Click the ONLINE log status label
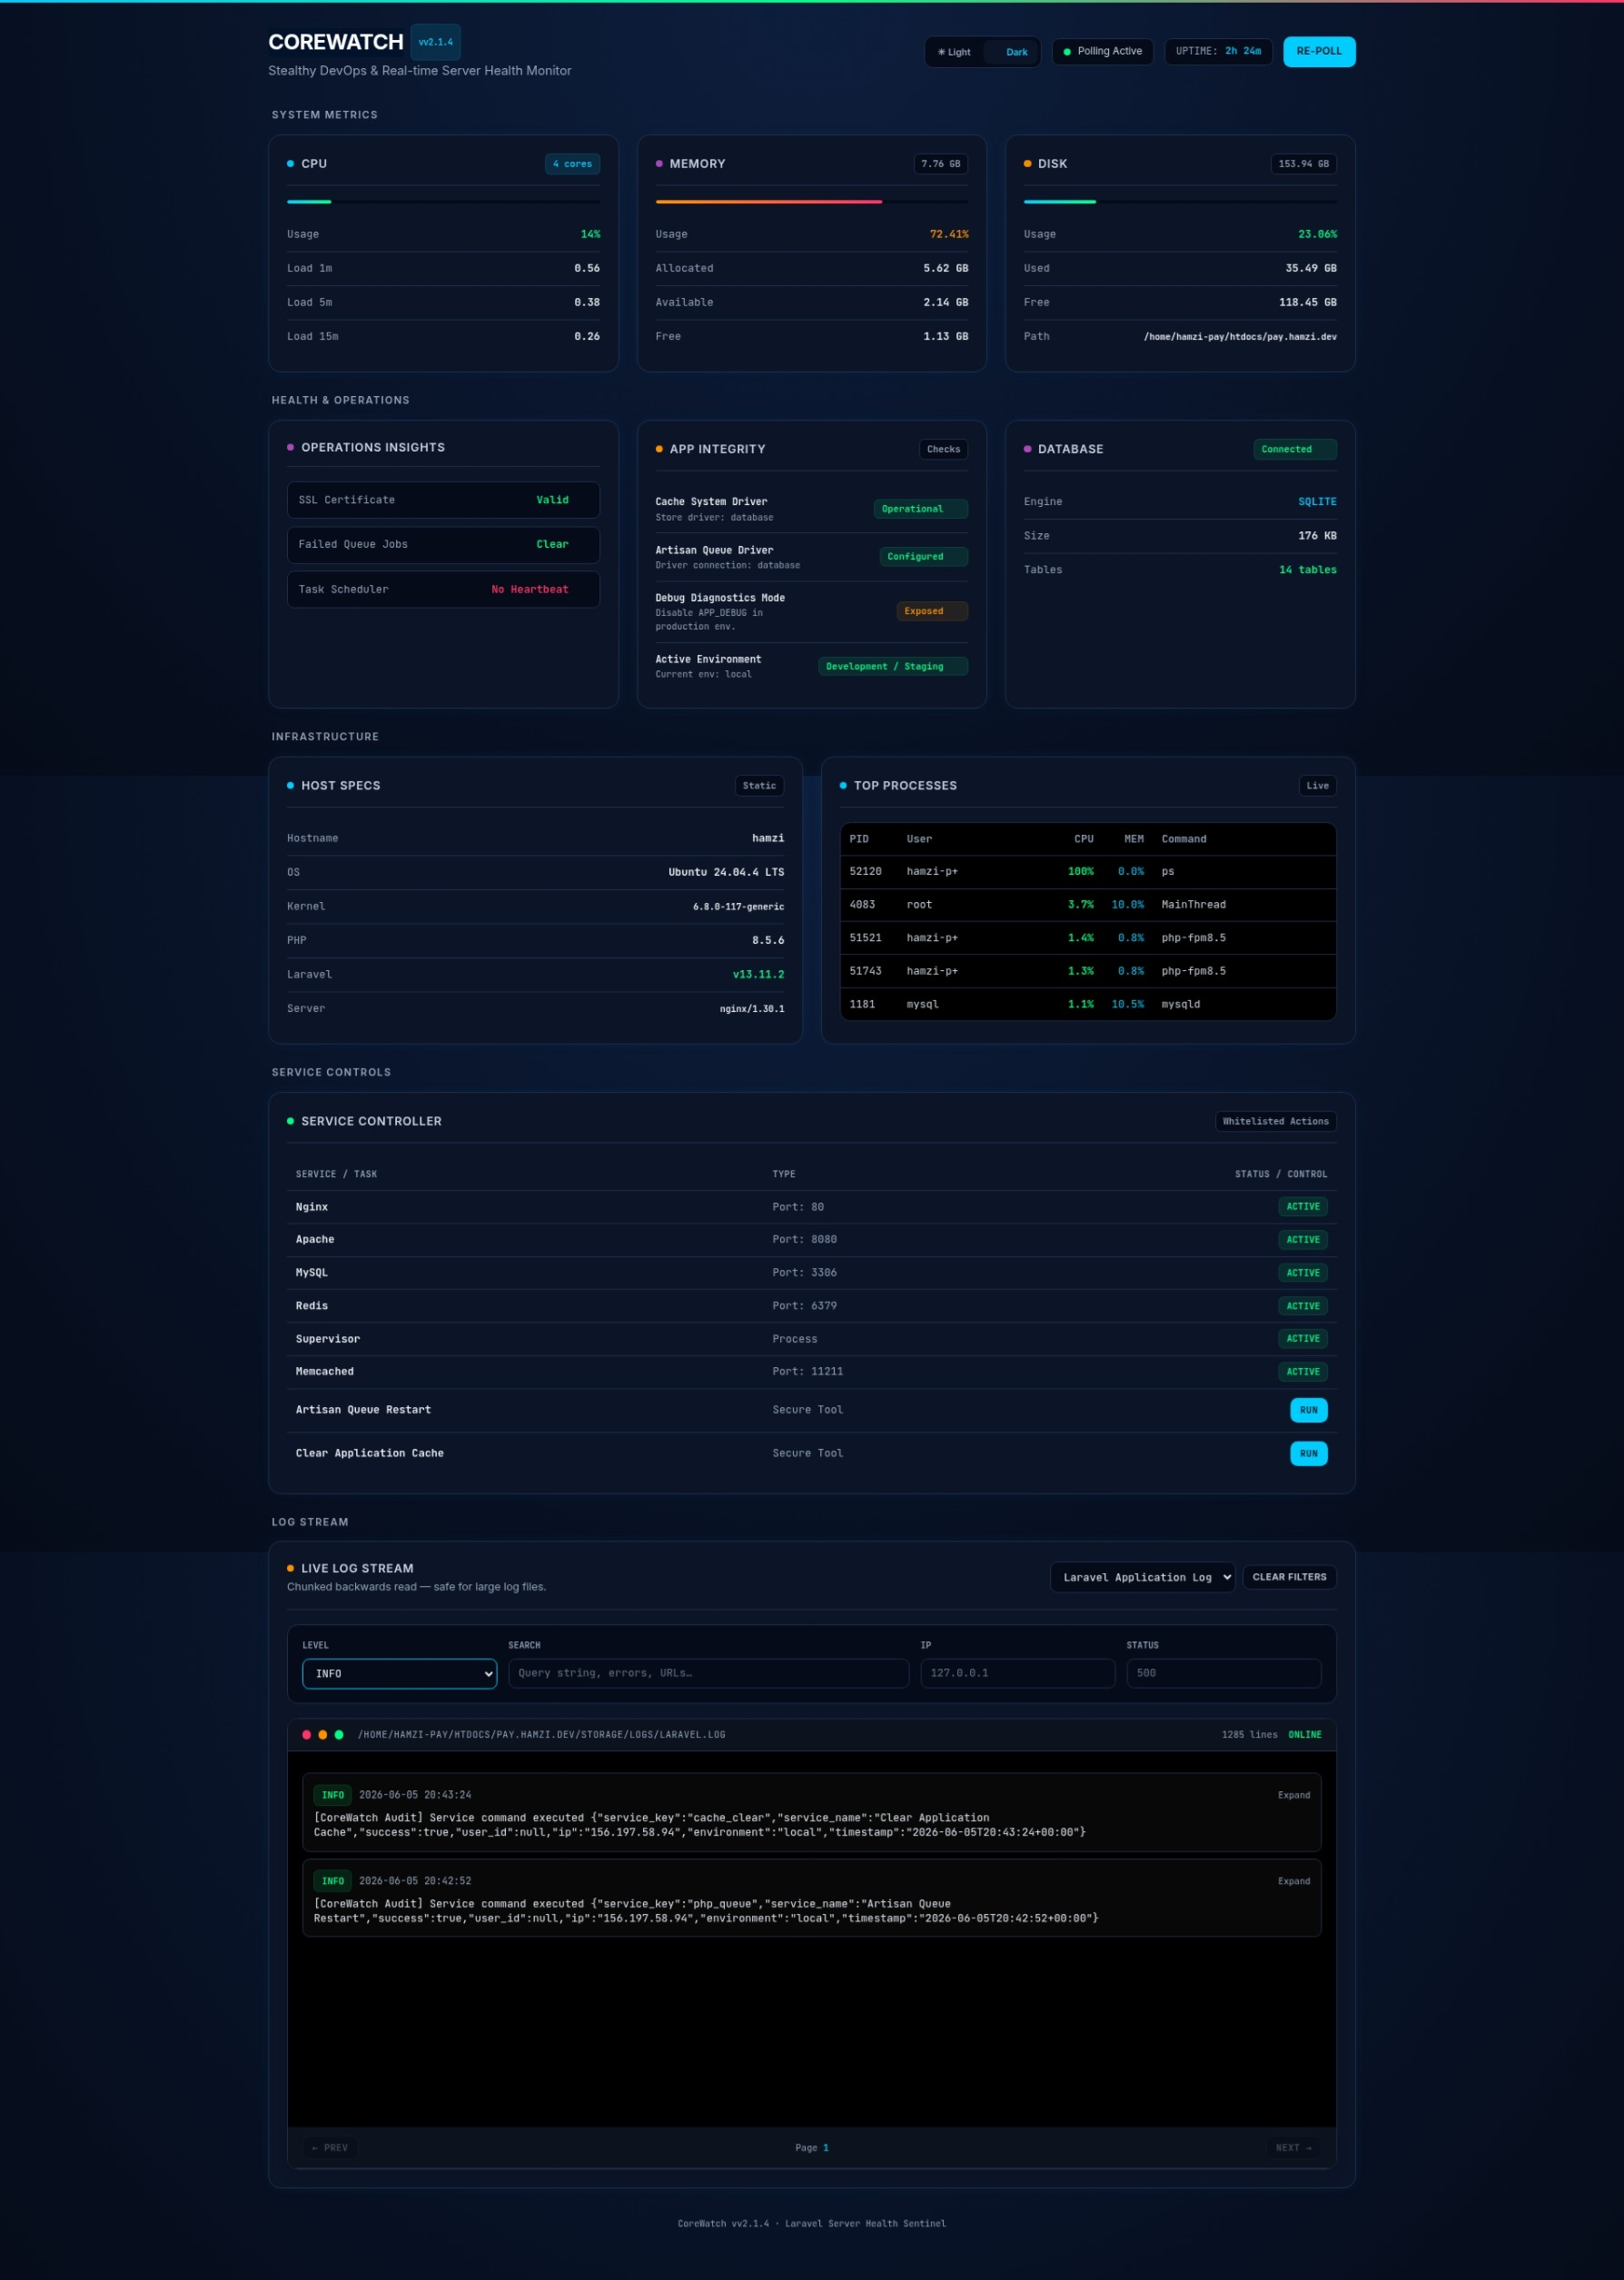Image resolution: width=1624 pixels, height=2280 pixels. pyautogui.click(x=1304, y=1735)
